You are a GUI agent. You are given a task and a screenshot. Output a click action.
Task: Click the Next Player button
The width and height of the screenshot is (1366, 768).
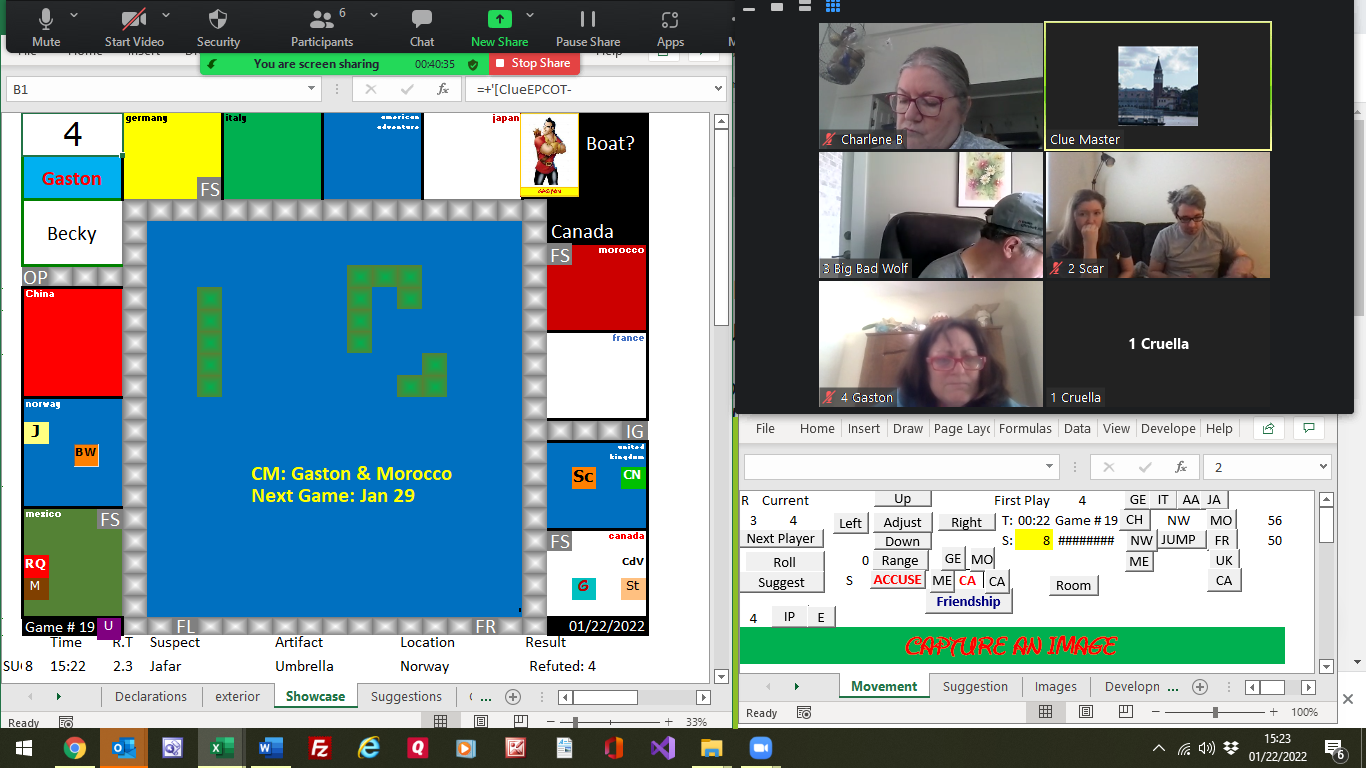[x=781, y=539]
